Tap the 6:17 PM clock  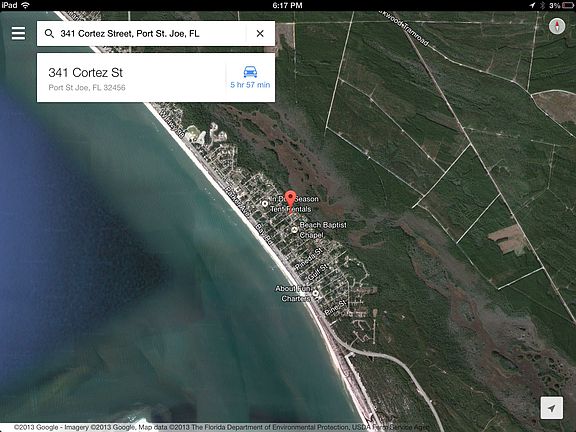click(288, 5)
